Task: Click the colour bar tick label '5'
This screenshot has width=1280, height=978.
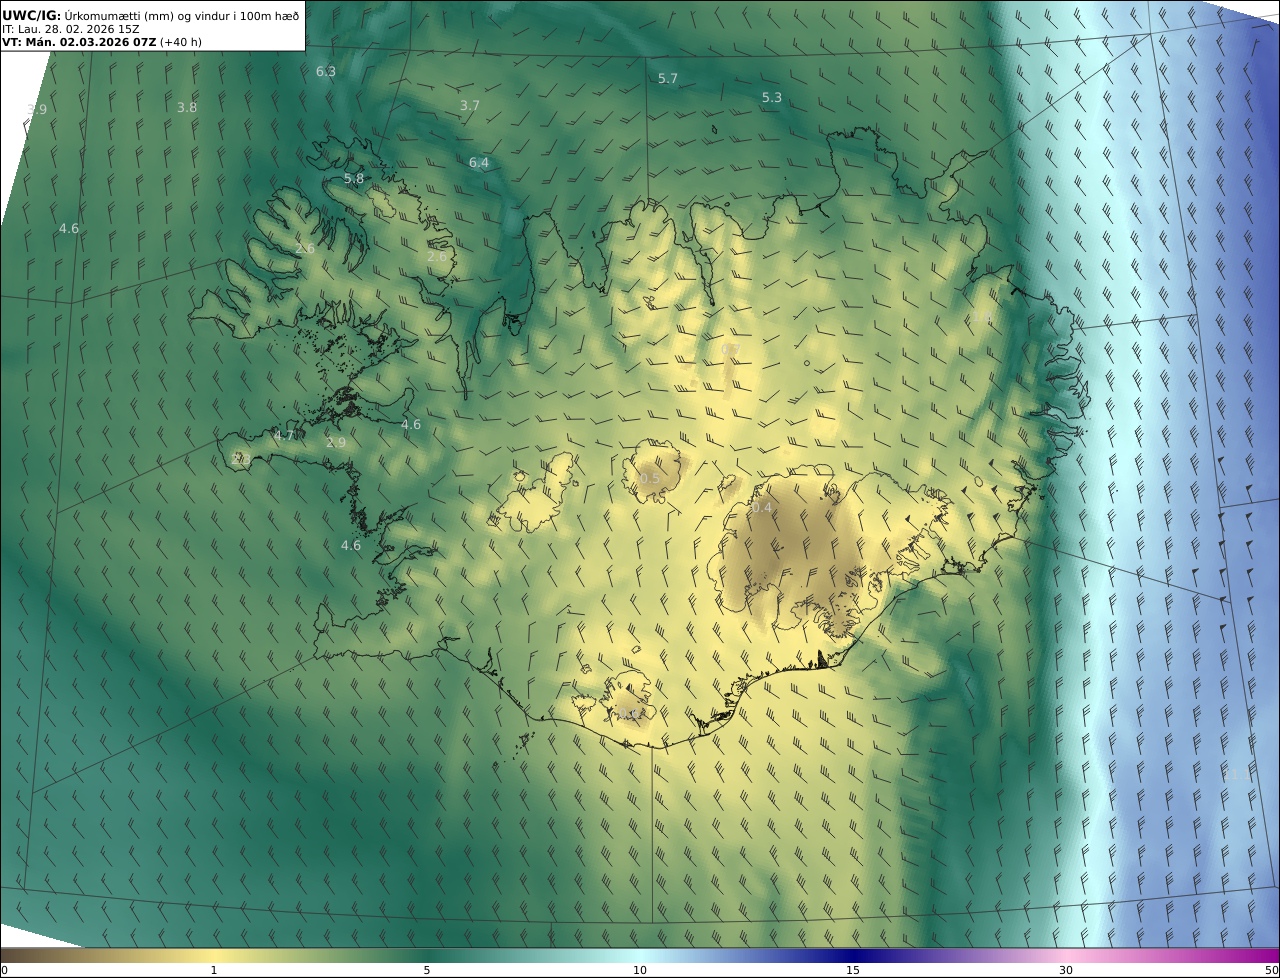Action: pos(427,970)
